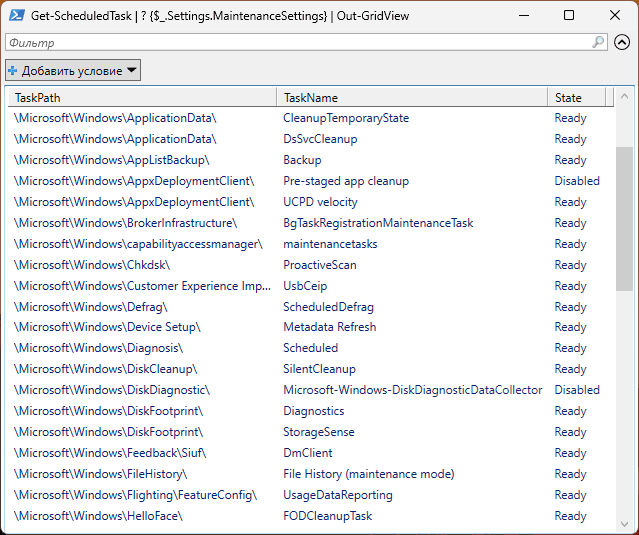Click Disabled state of DiskDiagnosticDataCollector row
The image size is (639, 535).
pos(577,390)
